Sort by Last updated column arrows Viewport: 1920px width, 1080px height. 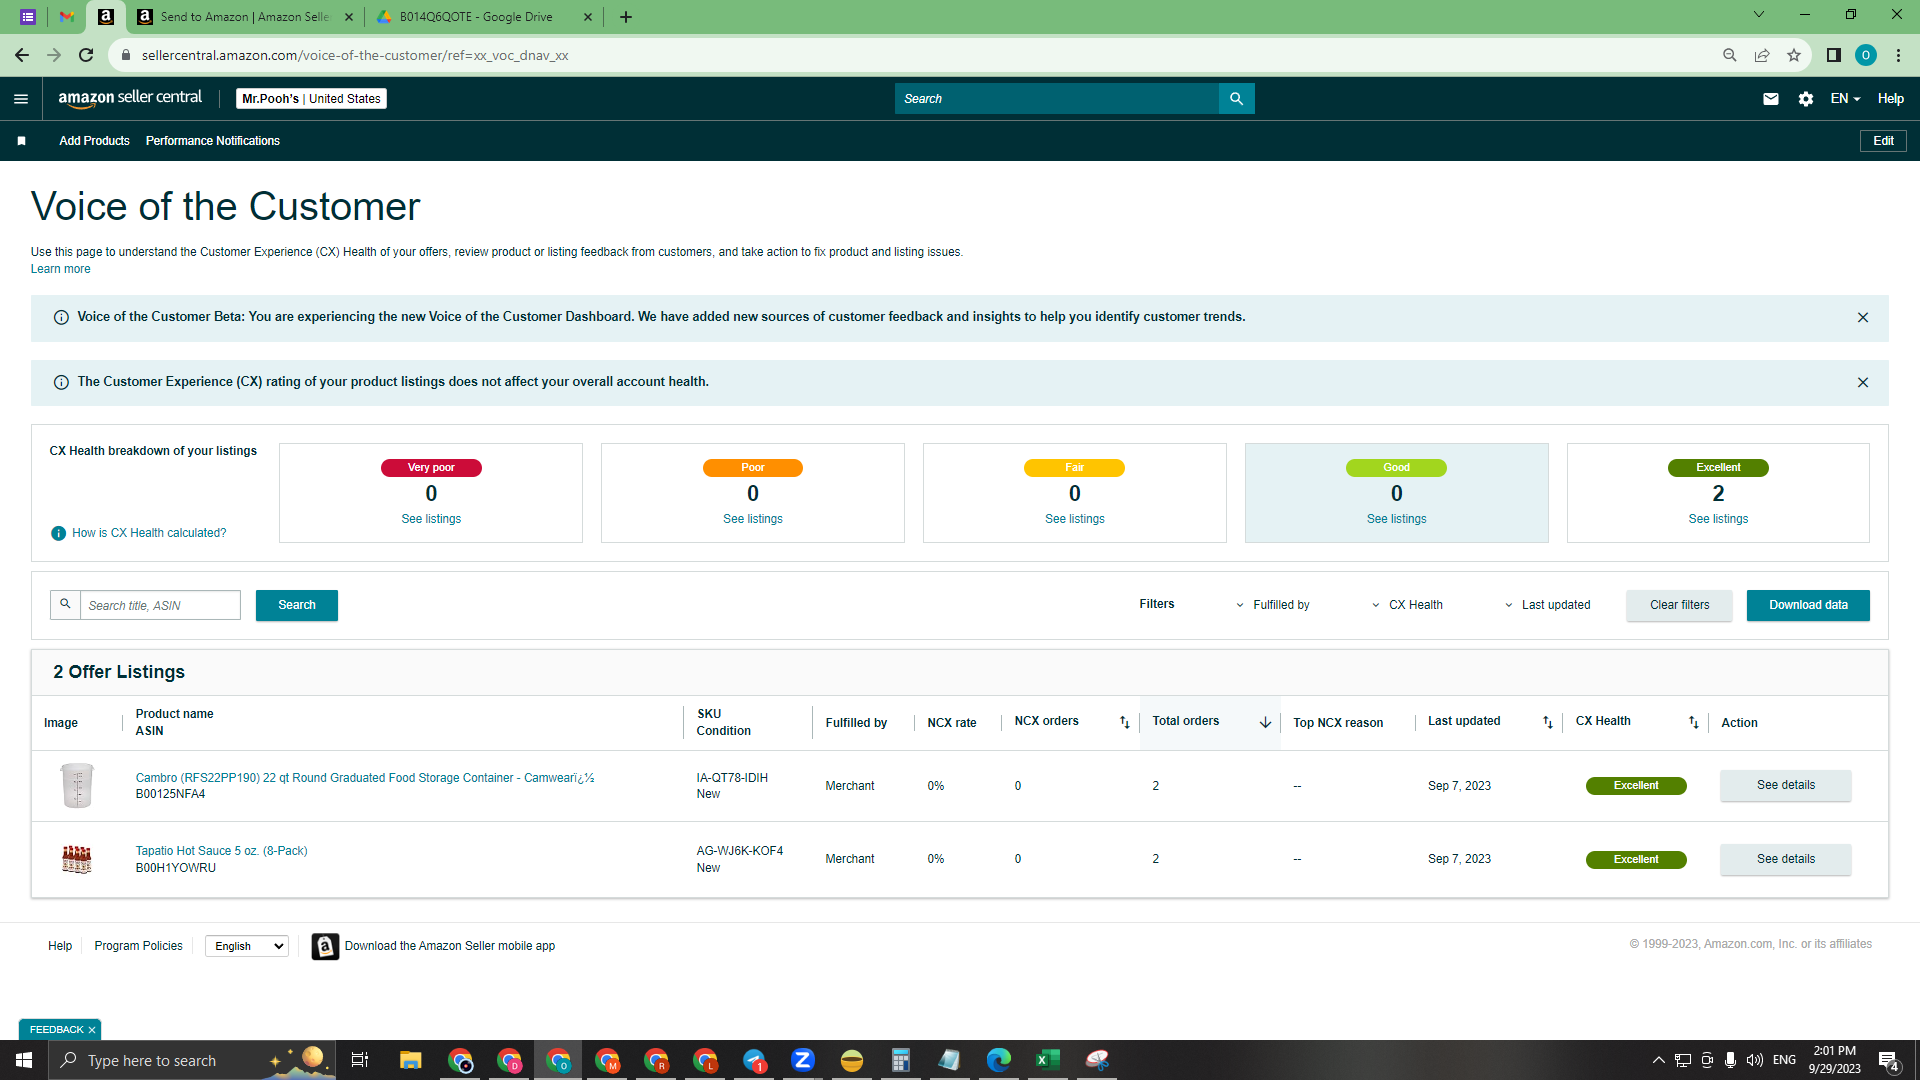[x=1547, y=723]
